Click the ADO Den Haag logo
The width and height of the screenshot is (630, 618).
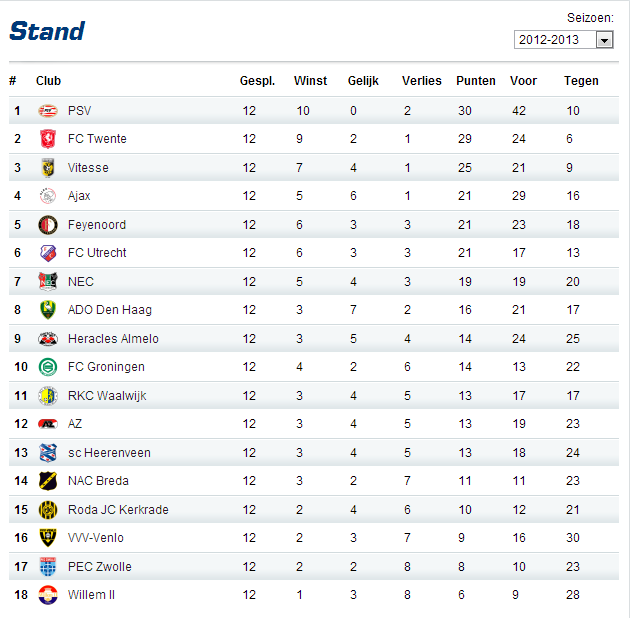coord(48,310)
